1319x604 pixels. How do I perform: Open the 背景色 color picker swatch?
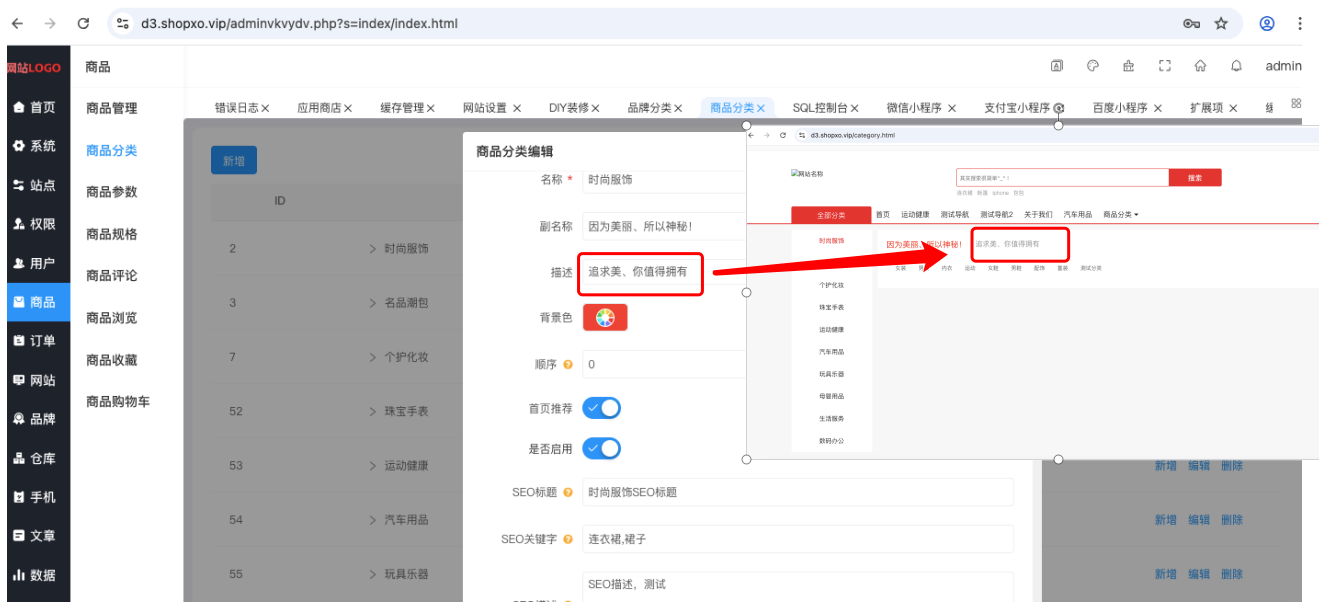[x=605, y=317]
